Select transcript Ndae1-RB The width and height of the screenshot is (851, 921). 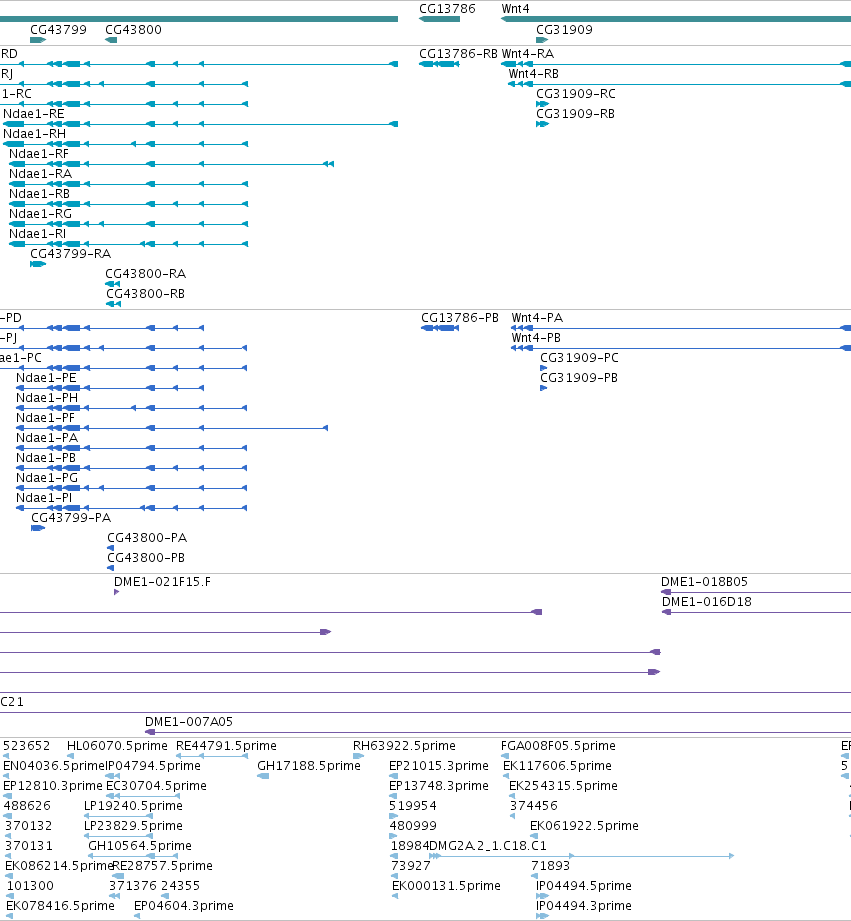39,194
